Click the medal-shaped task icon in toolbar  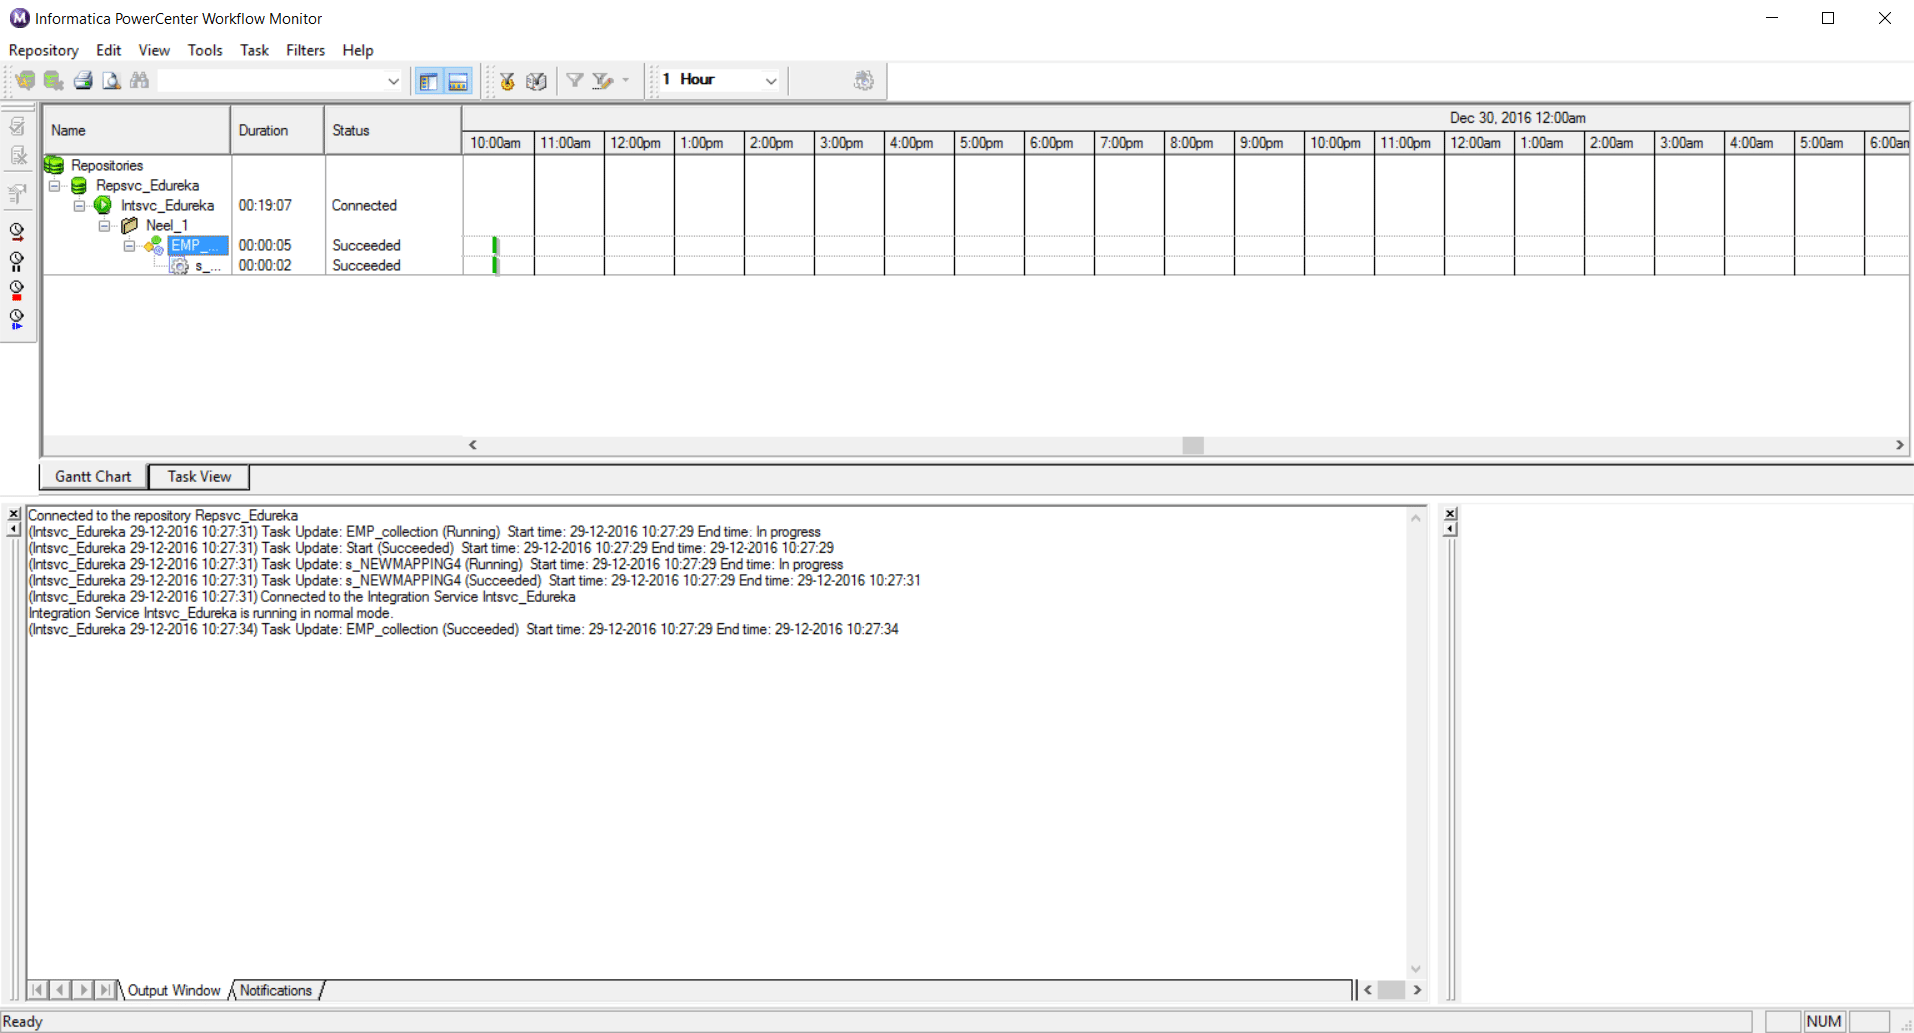[508, 81]
